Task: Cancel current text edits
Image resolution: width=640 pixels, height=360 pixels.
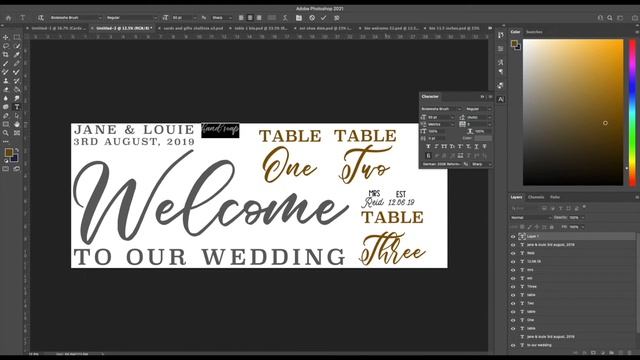Action: [x=312, y=18]
